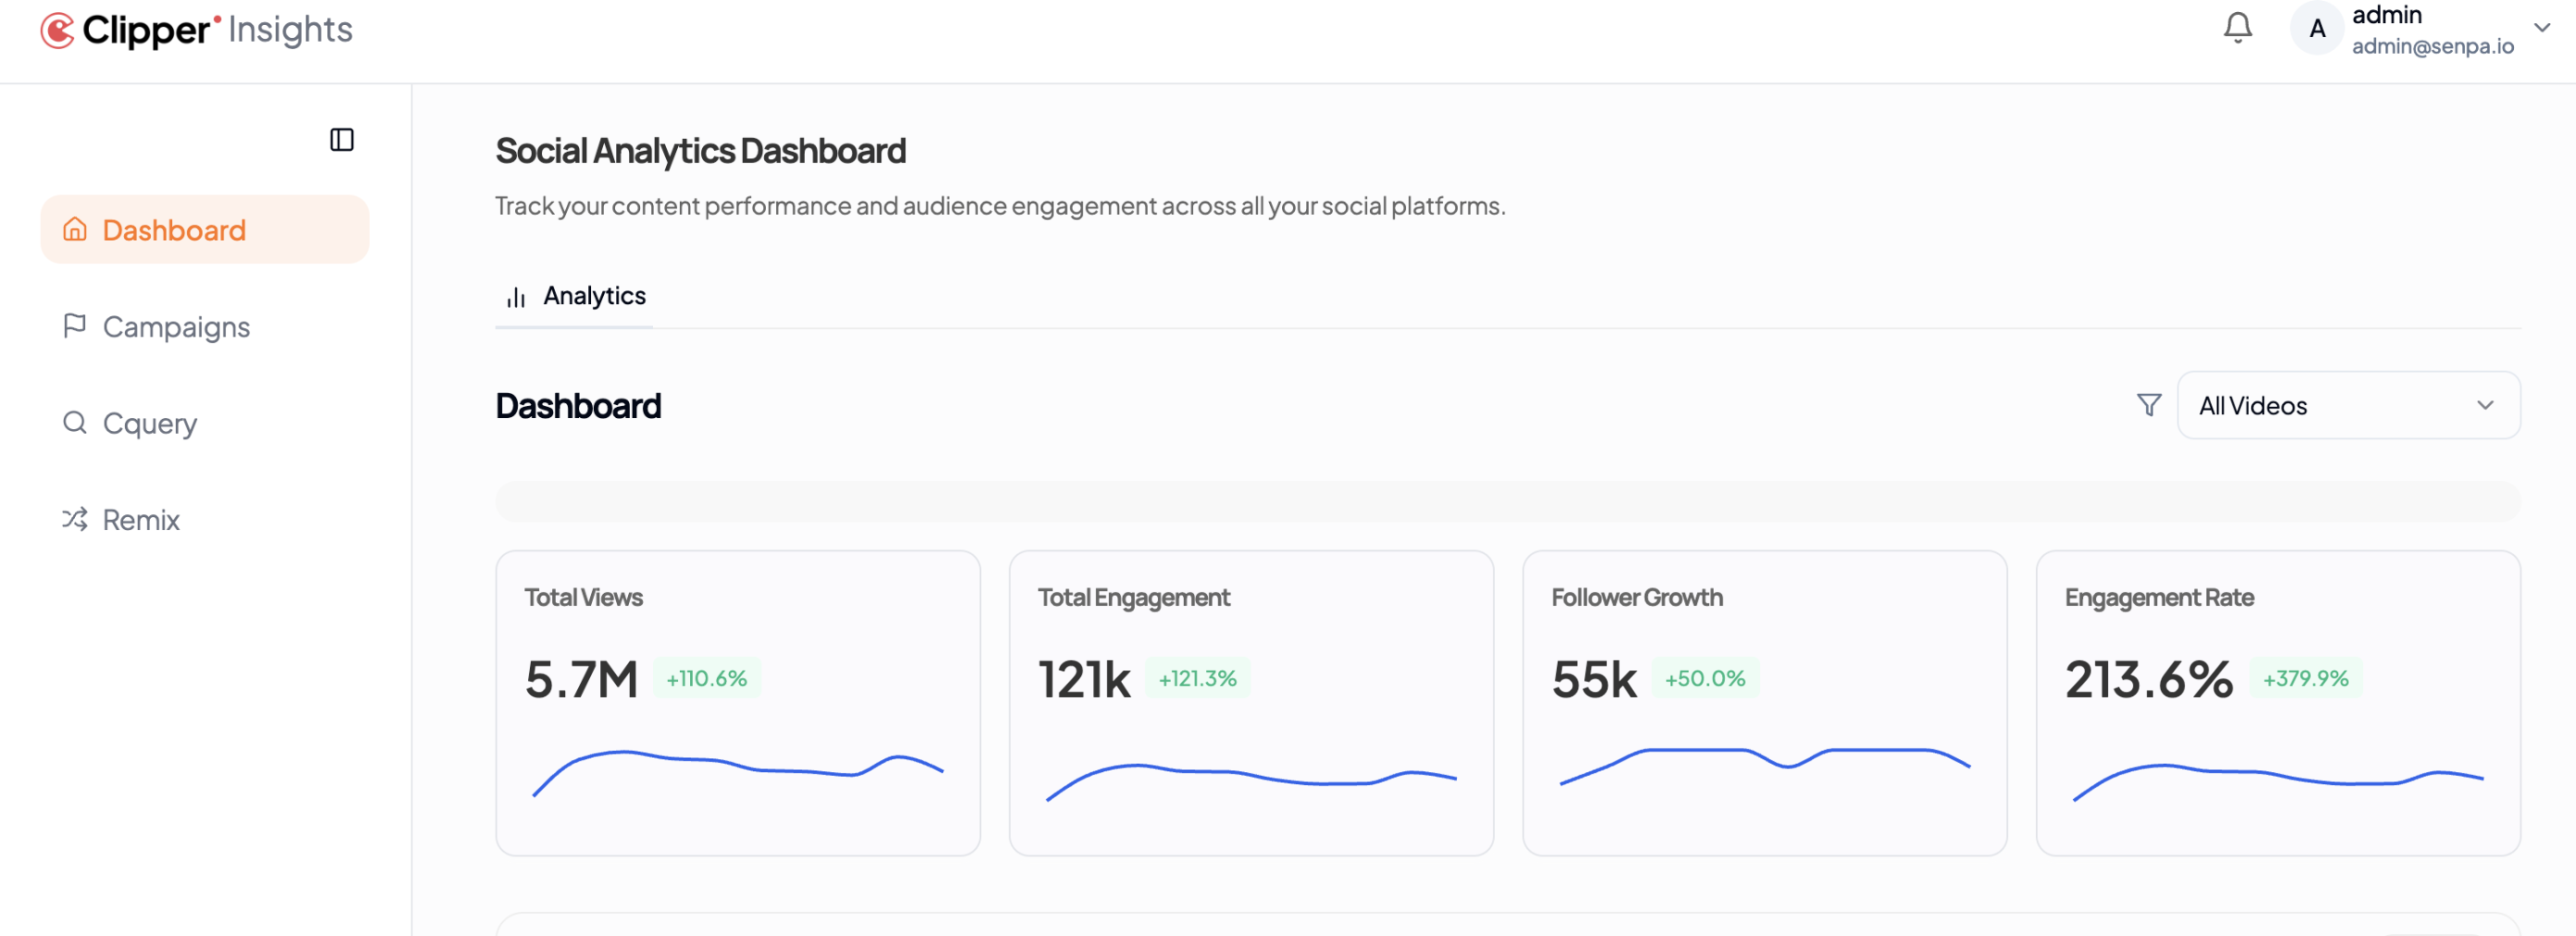
Task: Select the Dashboard home icon
Action: (x=73, y=229)
